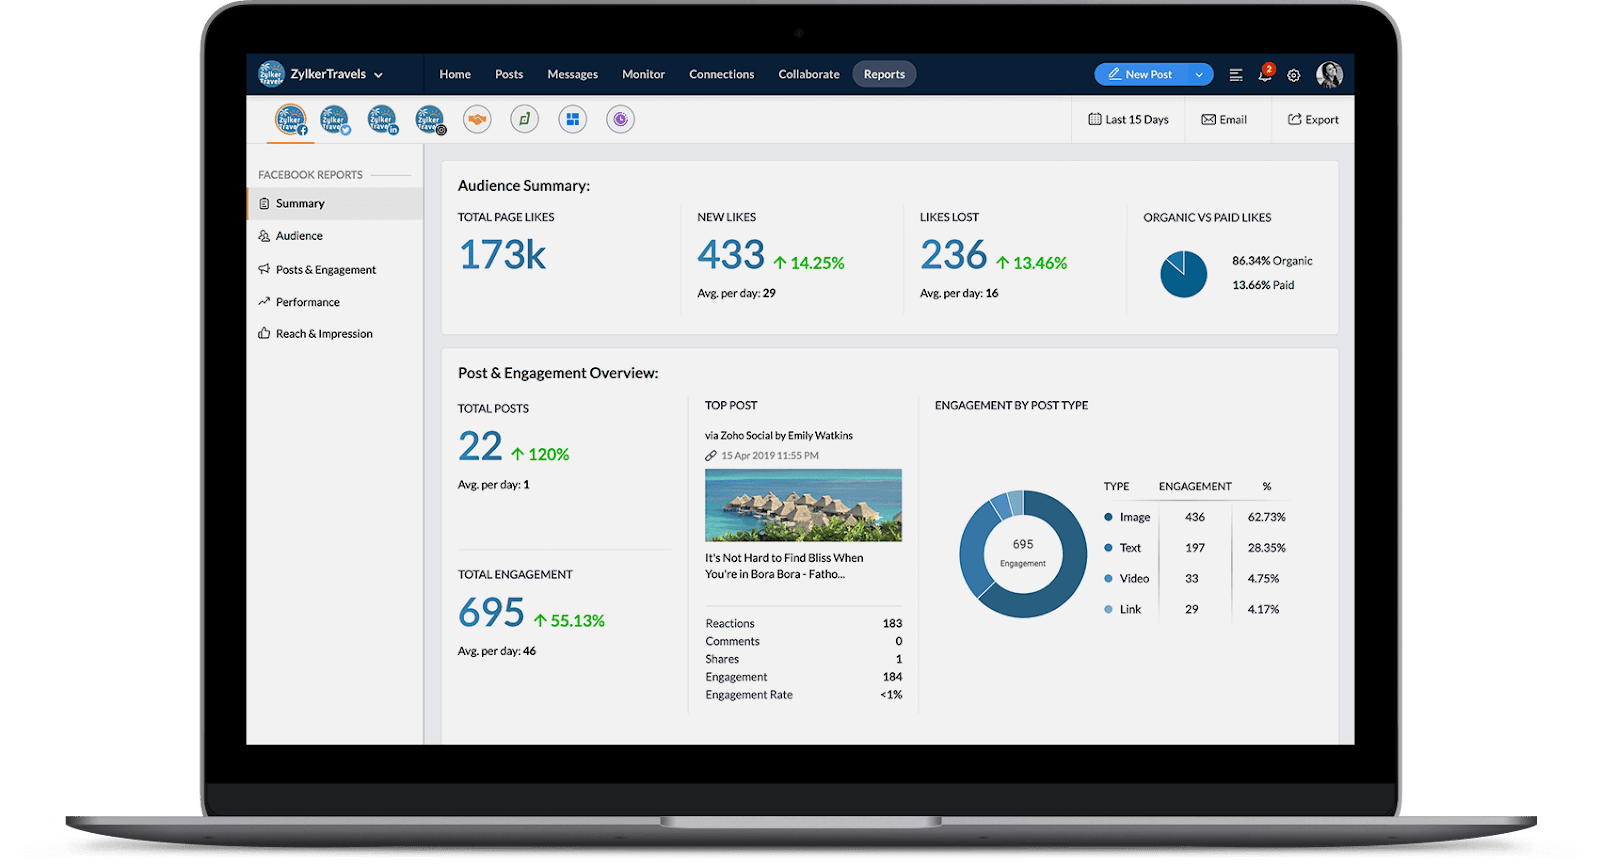Click 'via Zoho Social by Emily Watkins' text
1600x865 pixels.
click(779, 435)
